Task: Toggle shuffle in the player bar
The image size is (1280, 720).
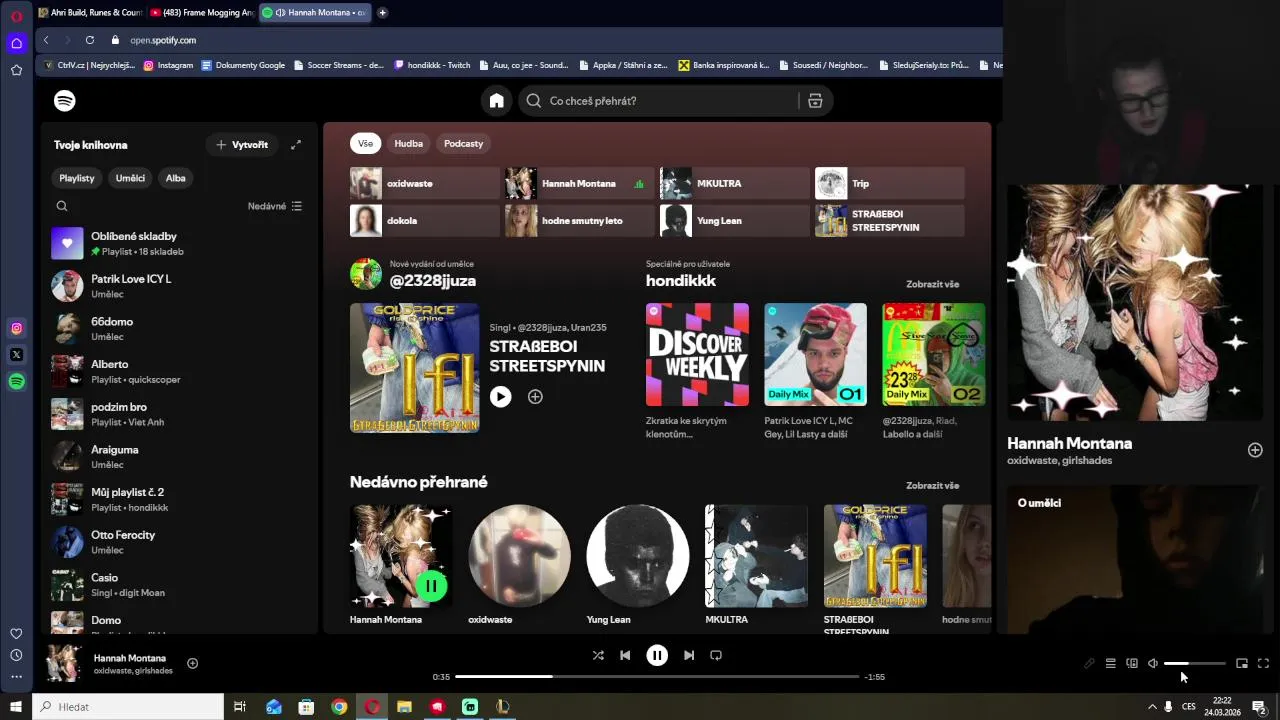Action: 598,655
